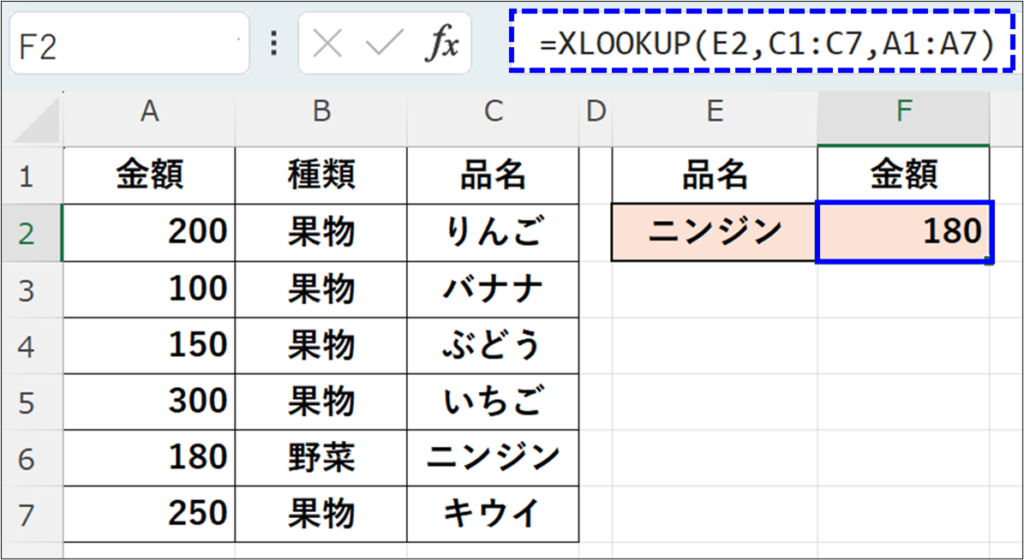This screenshot has width=1024, height=560.
Task: Open the Name Box dropdown showing F2
Action: [238, 44]
